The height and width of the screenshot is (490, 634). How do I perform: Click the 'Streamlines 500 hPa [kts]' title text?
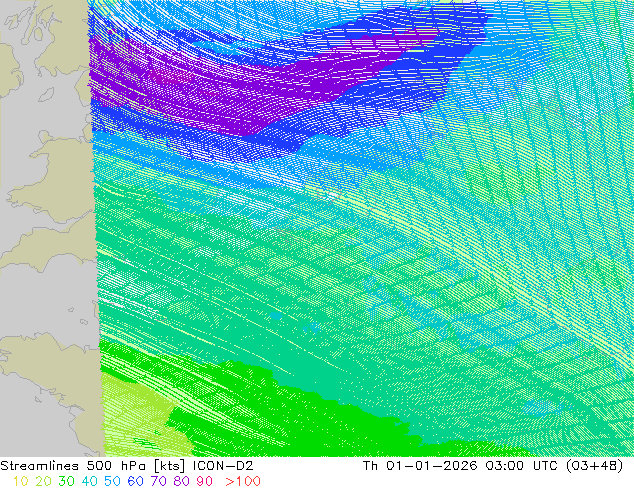(93, 466)
